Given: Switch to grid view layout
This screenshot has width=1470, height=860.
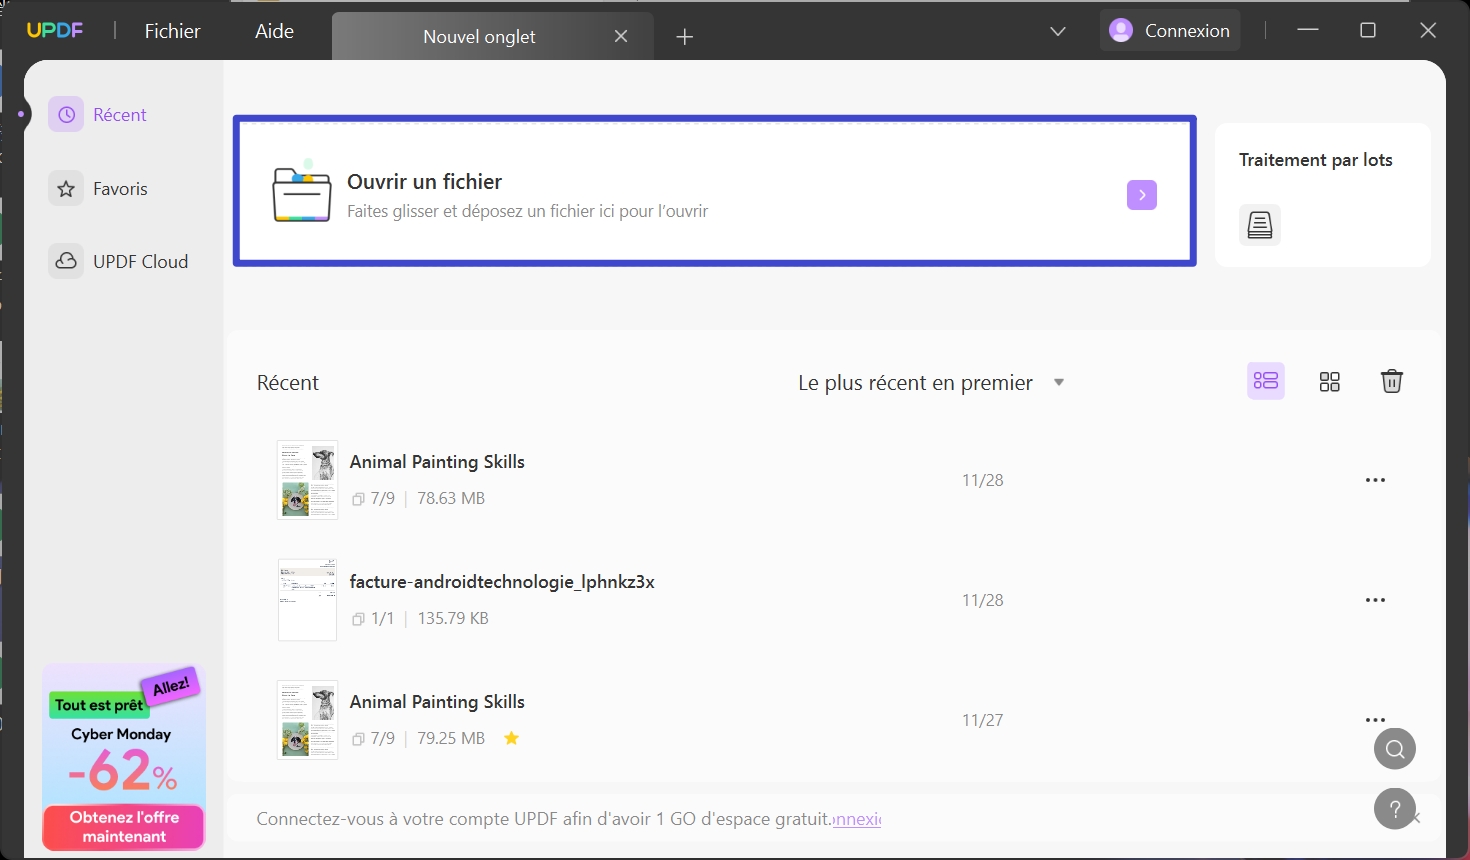Looking at the screenshot, I should click(1330, 382).
